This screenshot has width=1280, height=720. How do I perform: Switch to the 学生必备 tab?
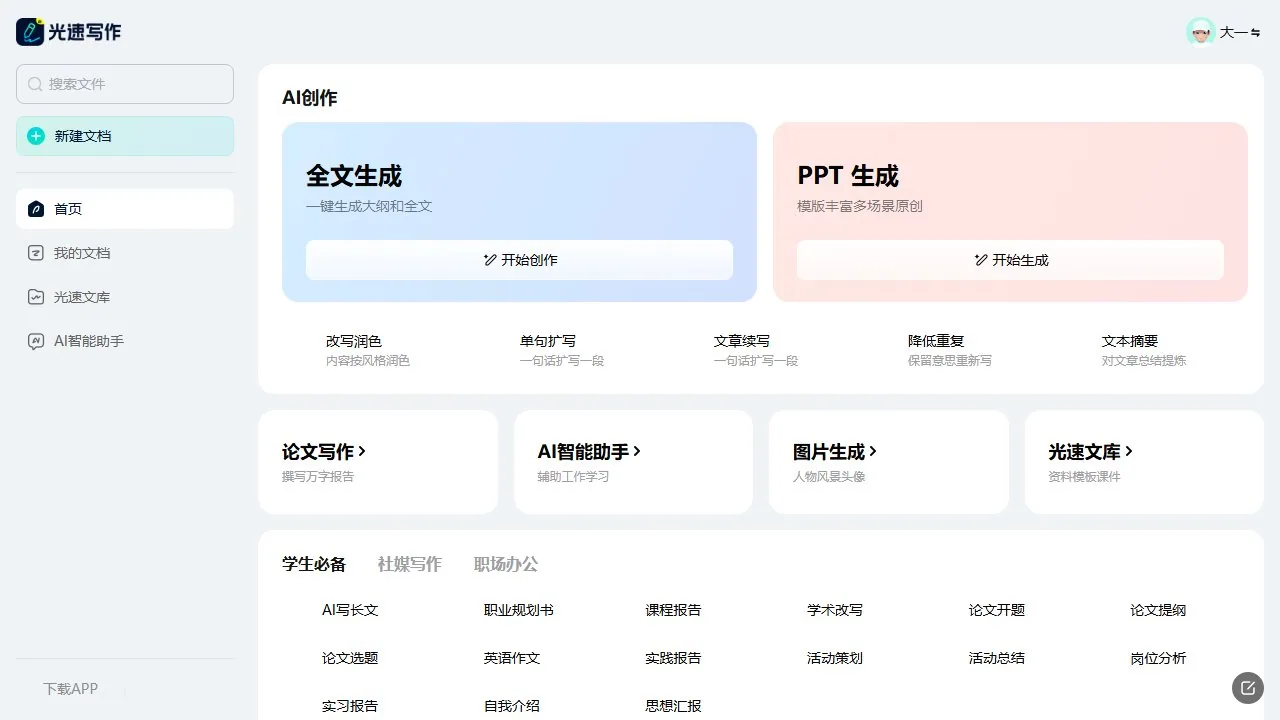tap(314, 564)
